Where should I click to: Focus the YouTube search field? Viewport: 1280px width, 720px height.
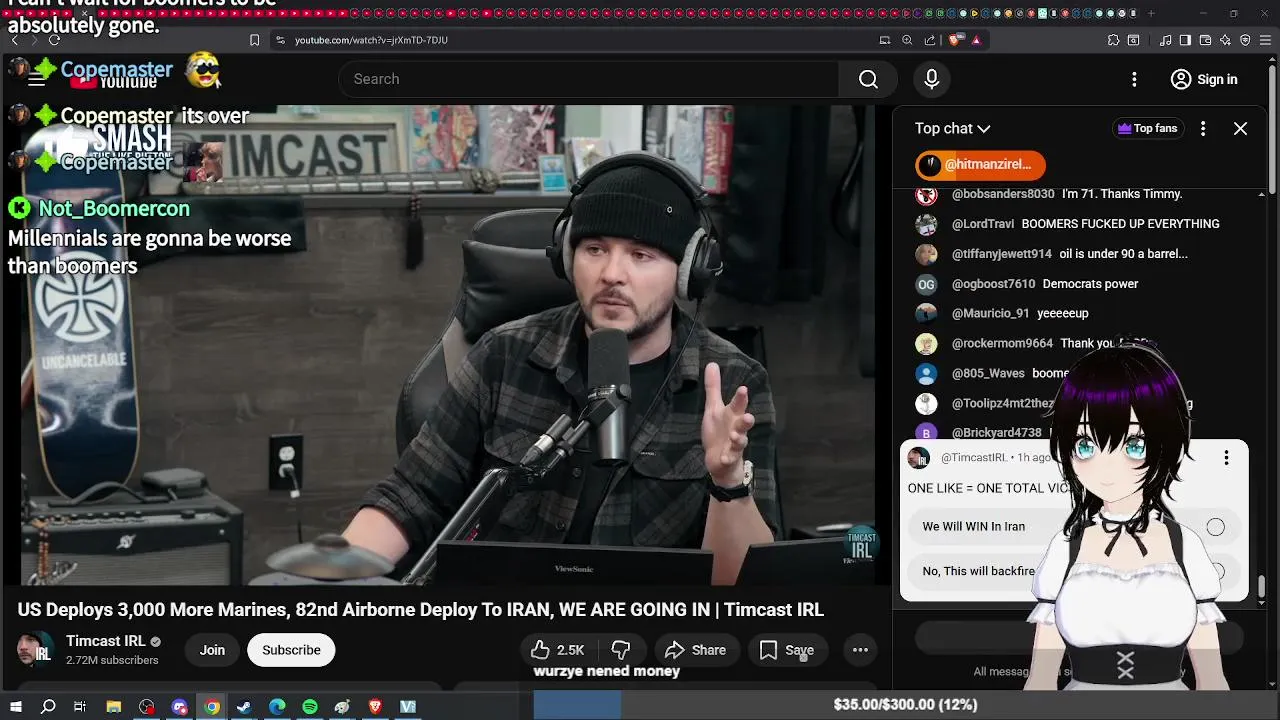pyautogui.click(x=590, y=79)
